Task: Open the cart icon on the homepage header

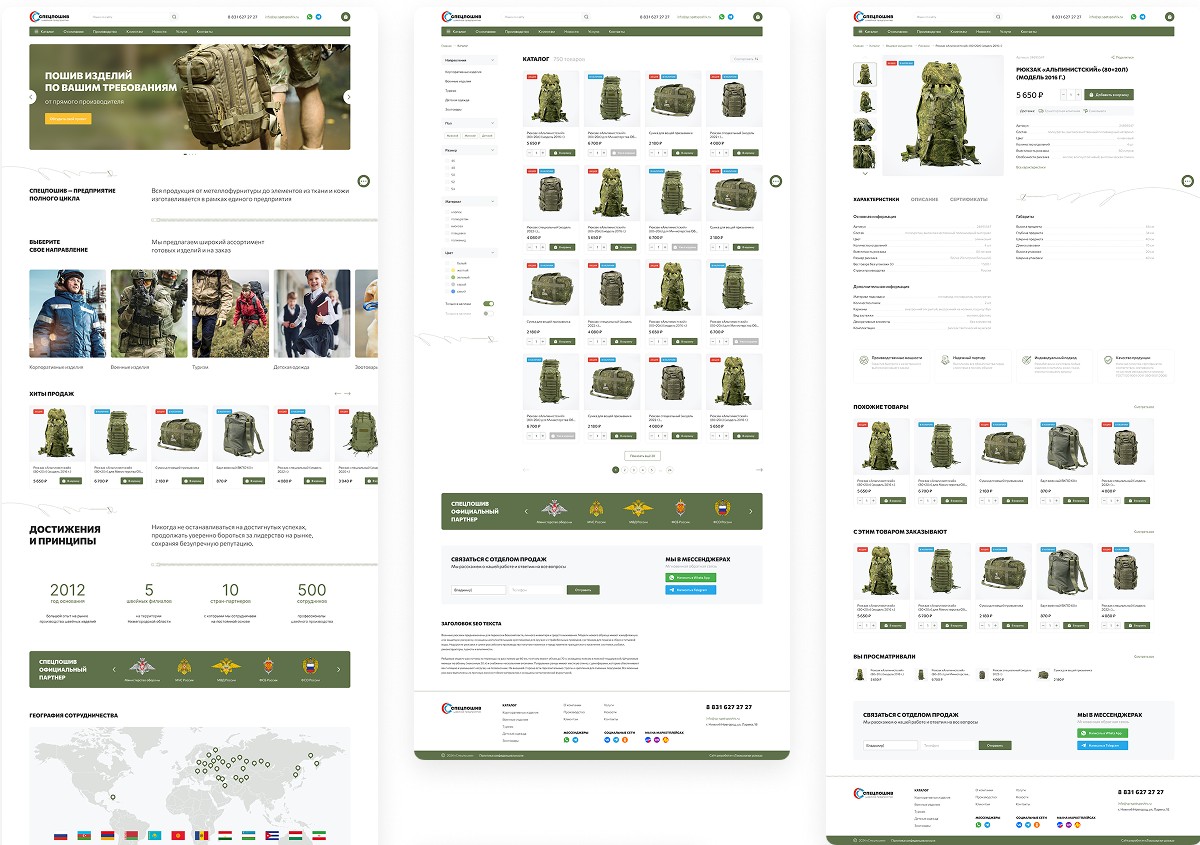Action: pyautogui.click(x=346, y=17)
